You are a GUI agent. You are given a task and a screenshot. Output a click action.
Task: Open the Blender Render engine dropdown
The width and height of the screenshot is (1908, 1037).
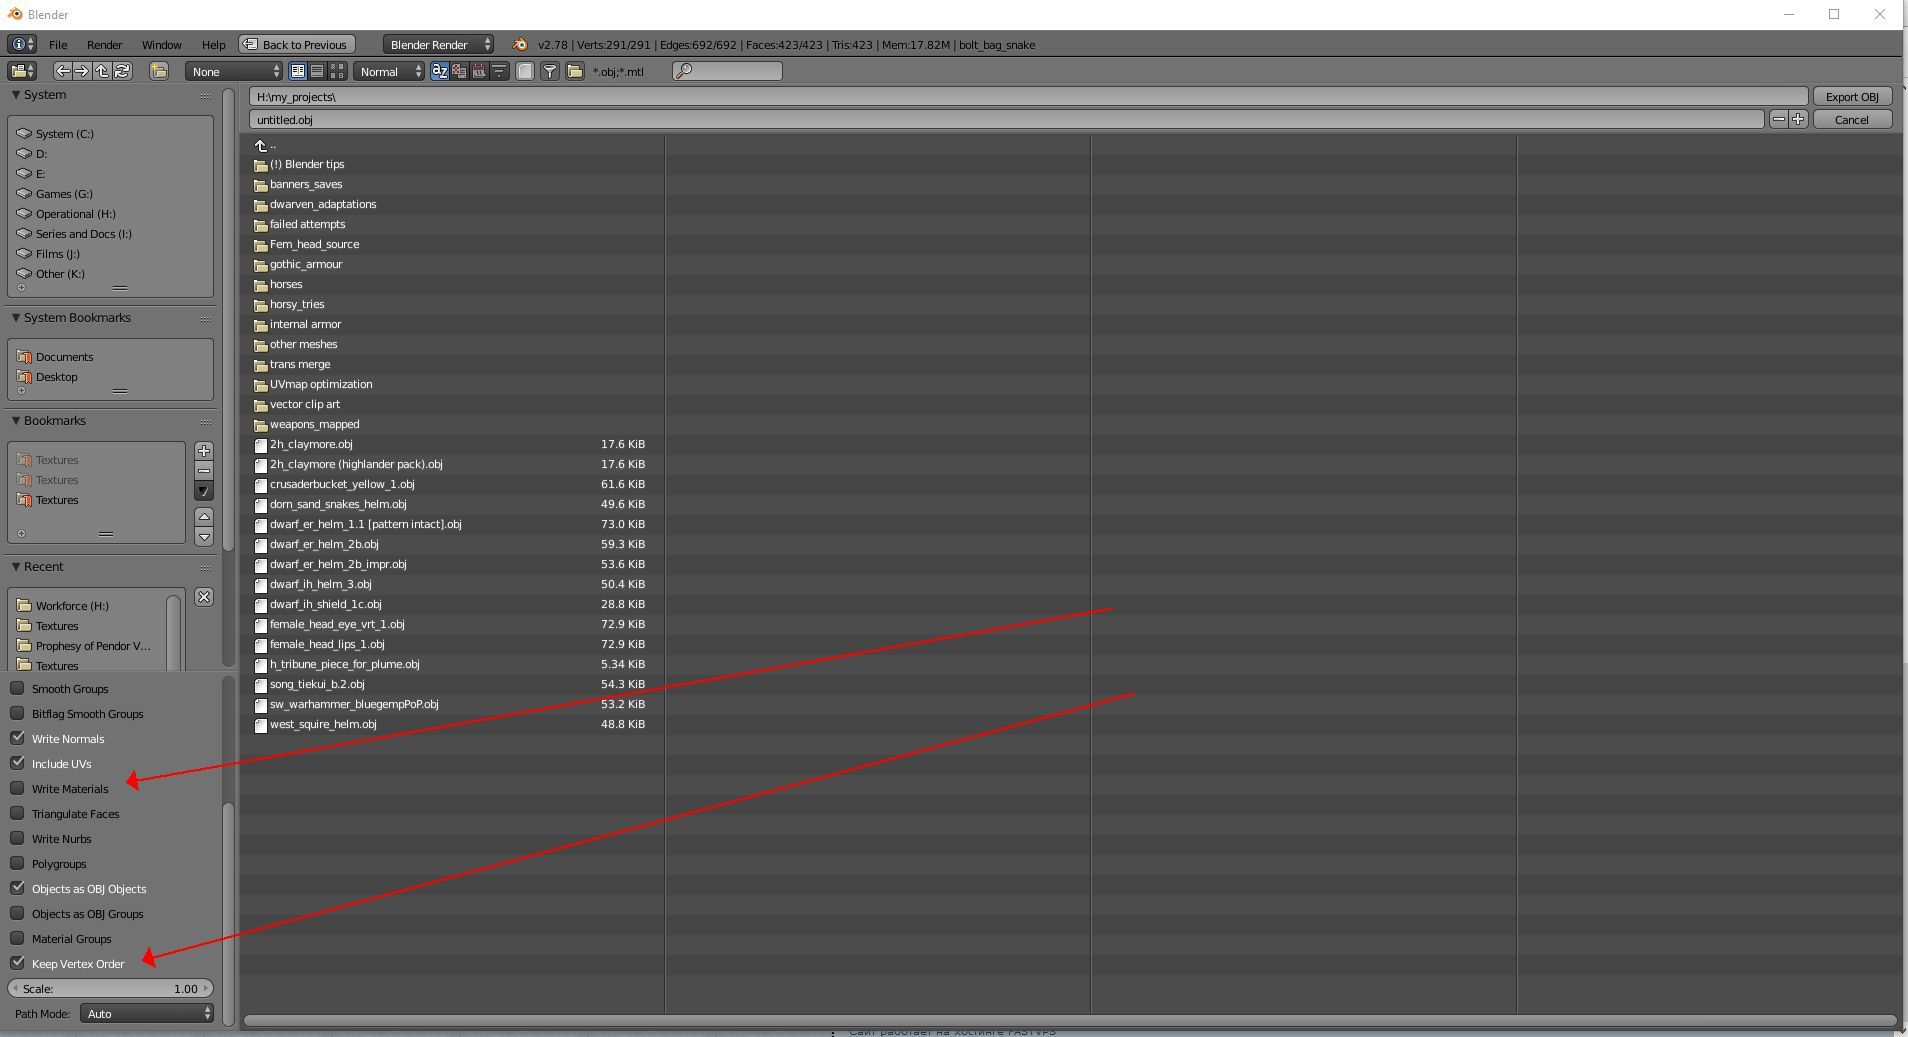pyautogui.click(x=438, y=44)
